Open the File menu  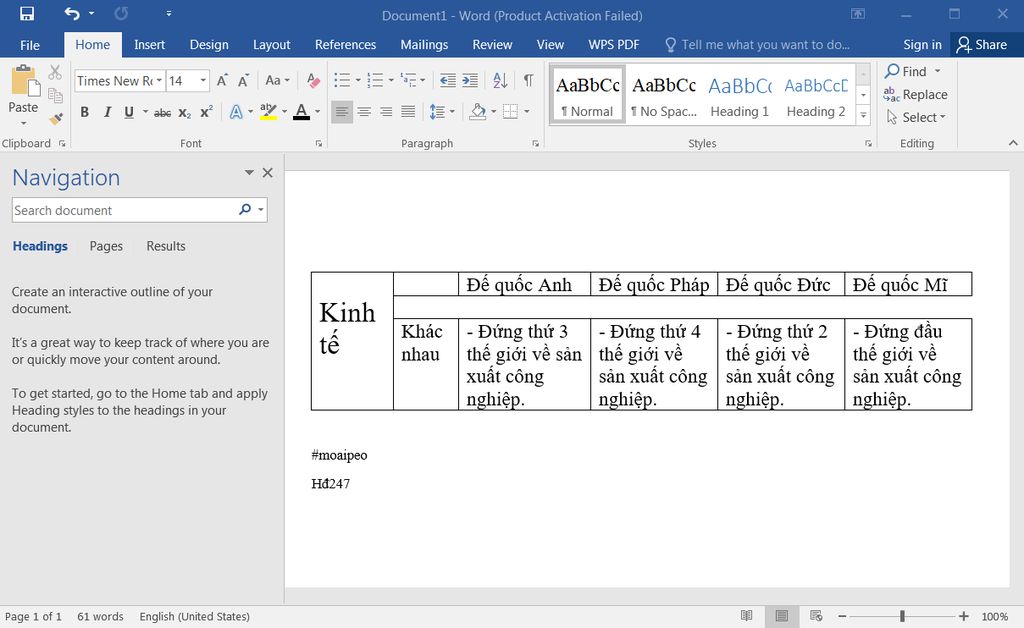pos(30,45)
